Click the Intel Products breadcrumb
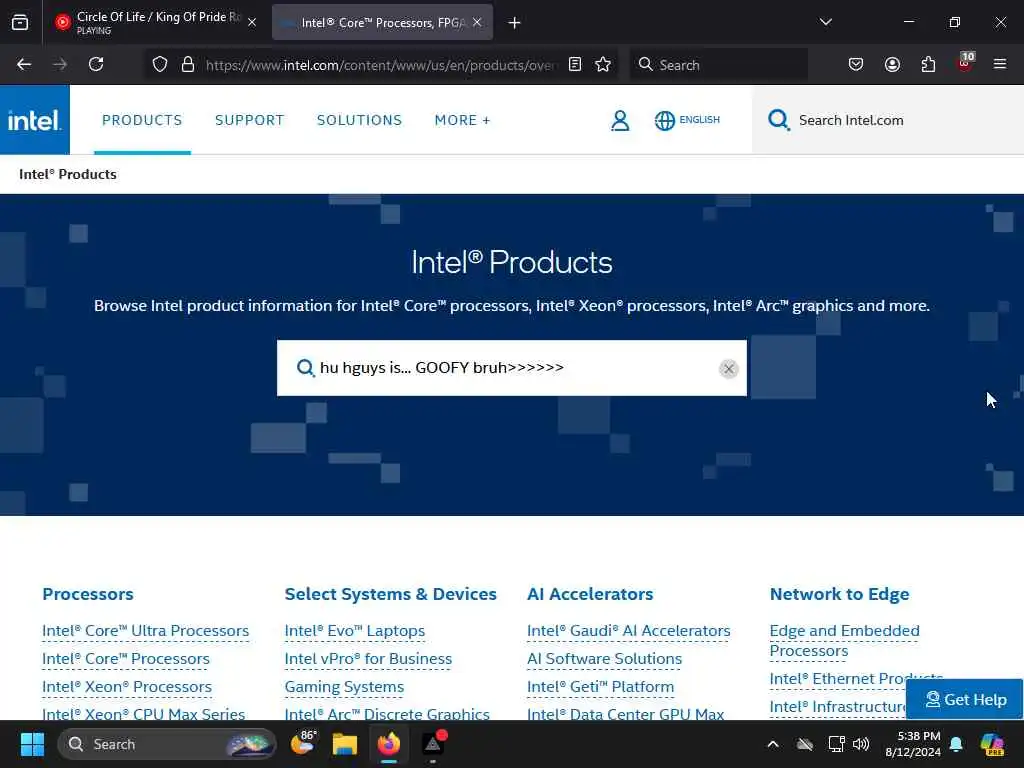Viewport: 1024px width, 768px height. [x=68, y=174]
